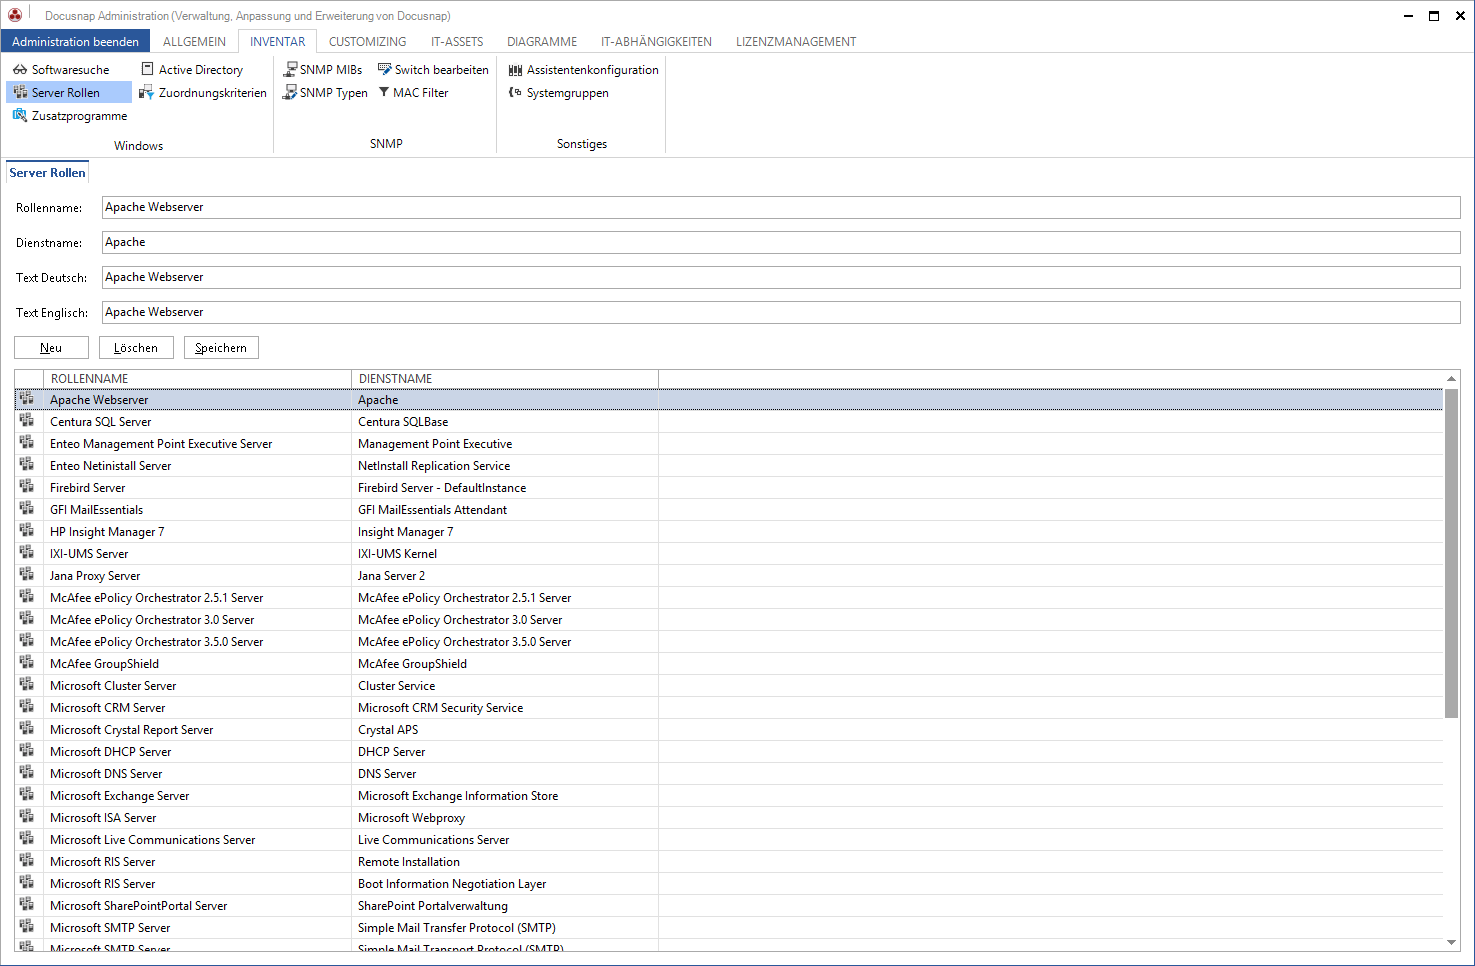Click role icon of Microsoft DNS Server row
Screen dimensions: 1475x966
27,773
